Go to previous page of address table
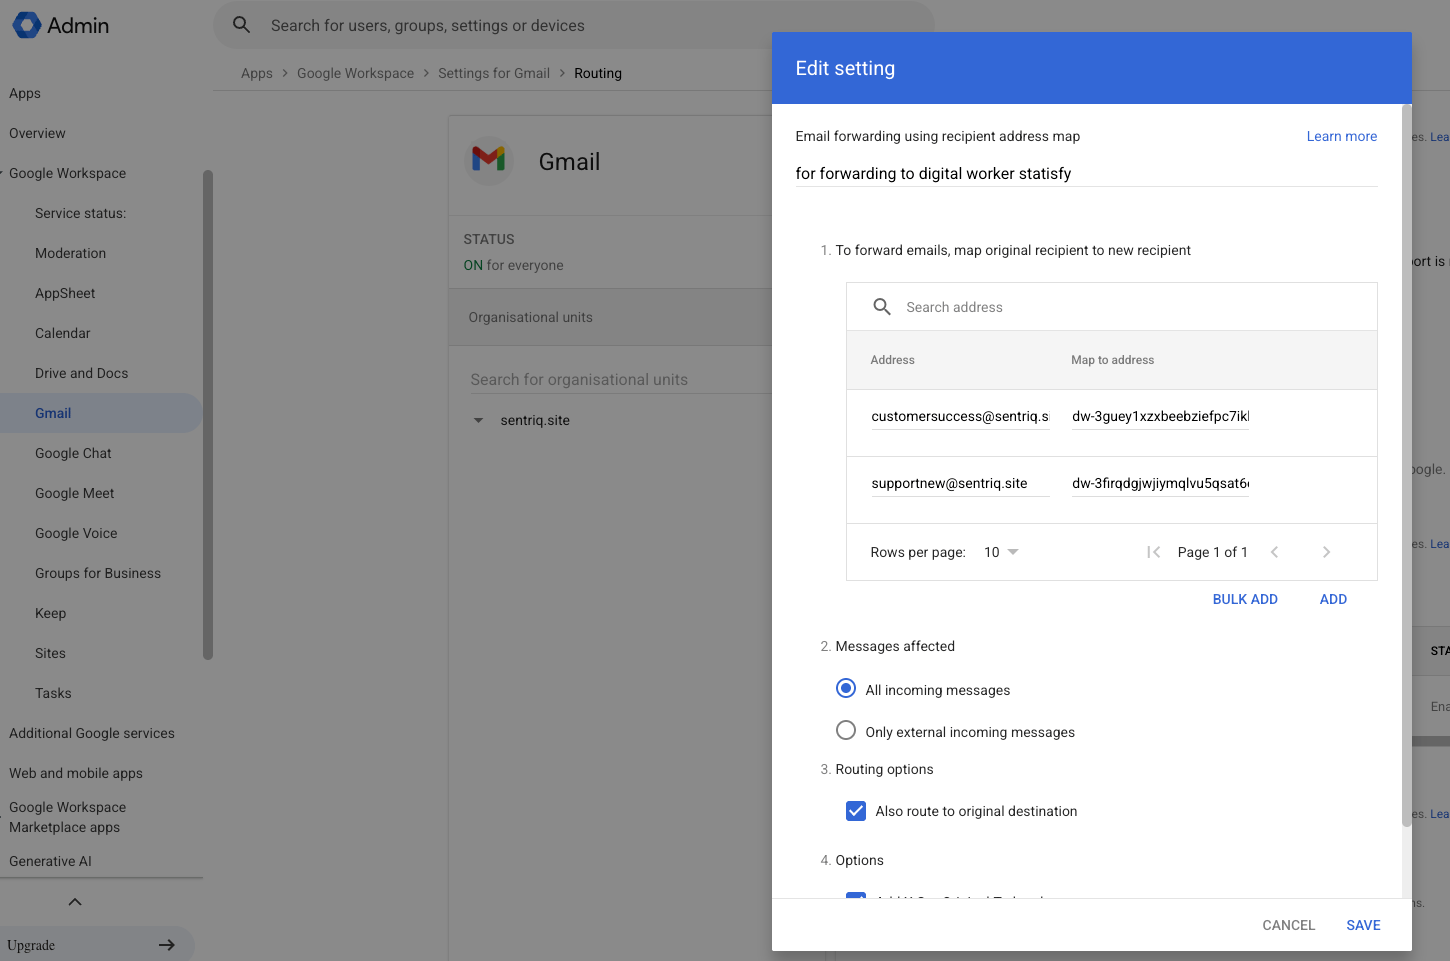 [x=1274, y=552]
